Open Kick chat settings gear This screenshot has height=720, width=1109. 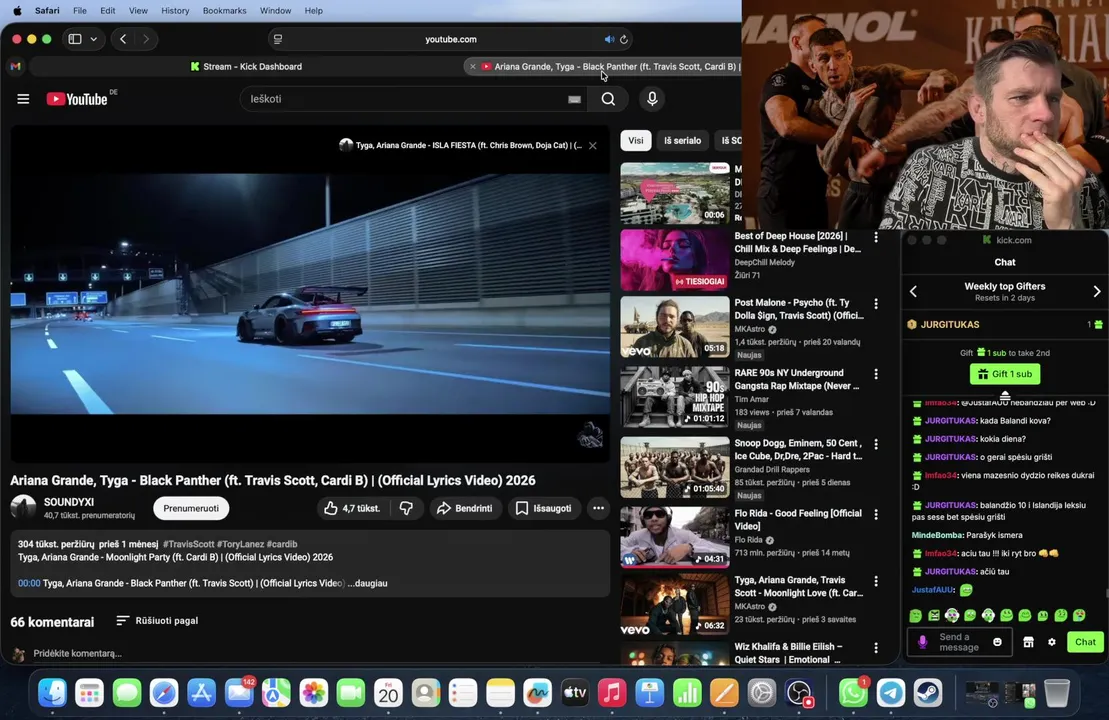pos(1052,642)
